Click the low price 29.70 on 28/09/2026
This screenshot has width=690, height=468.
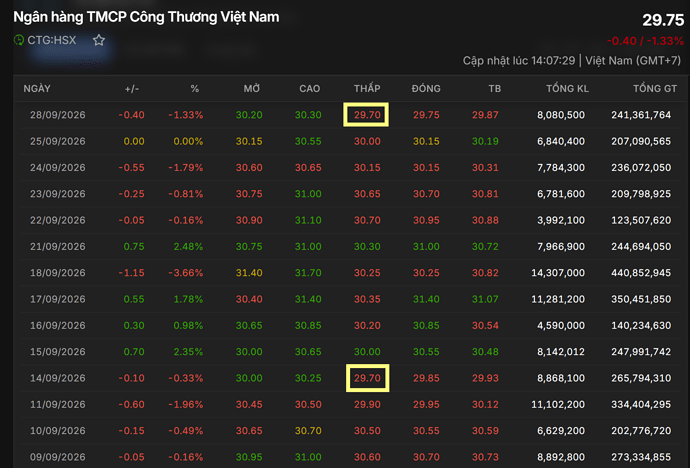pyautogui.click(x=367, y=115)
